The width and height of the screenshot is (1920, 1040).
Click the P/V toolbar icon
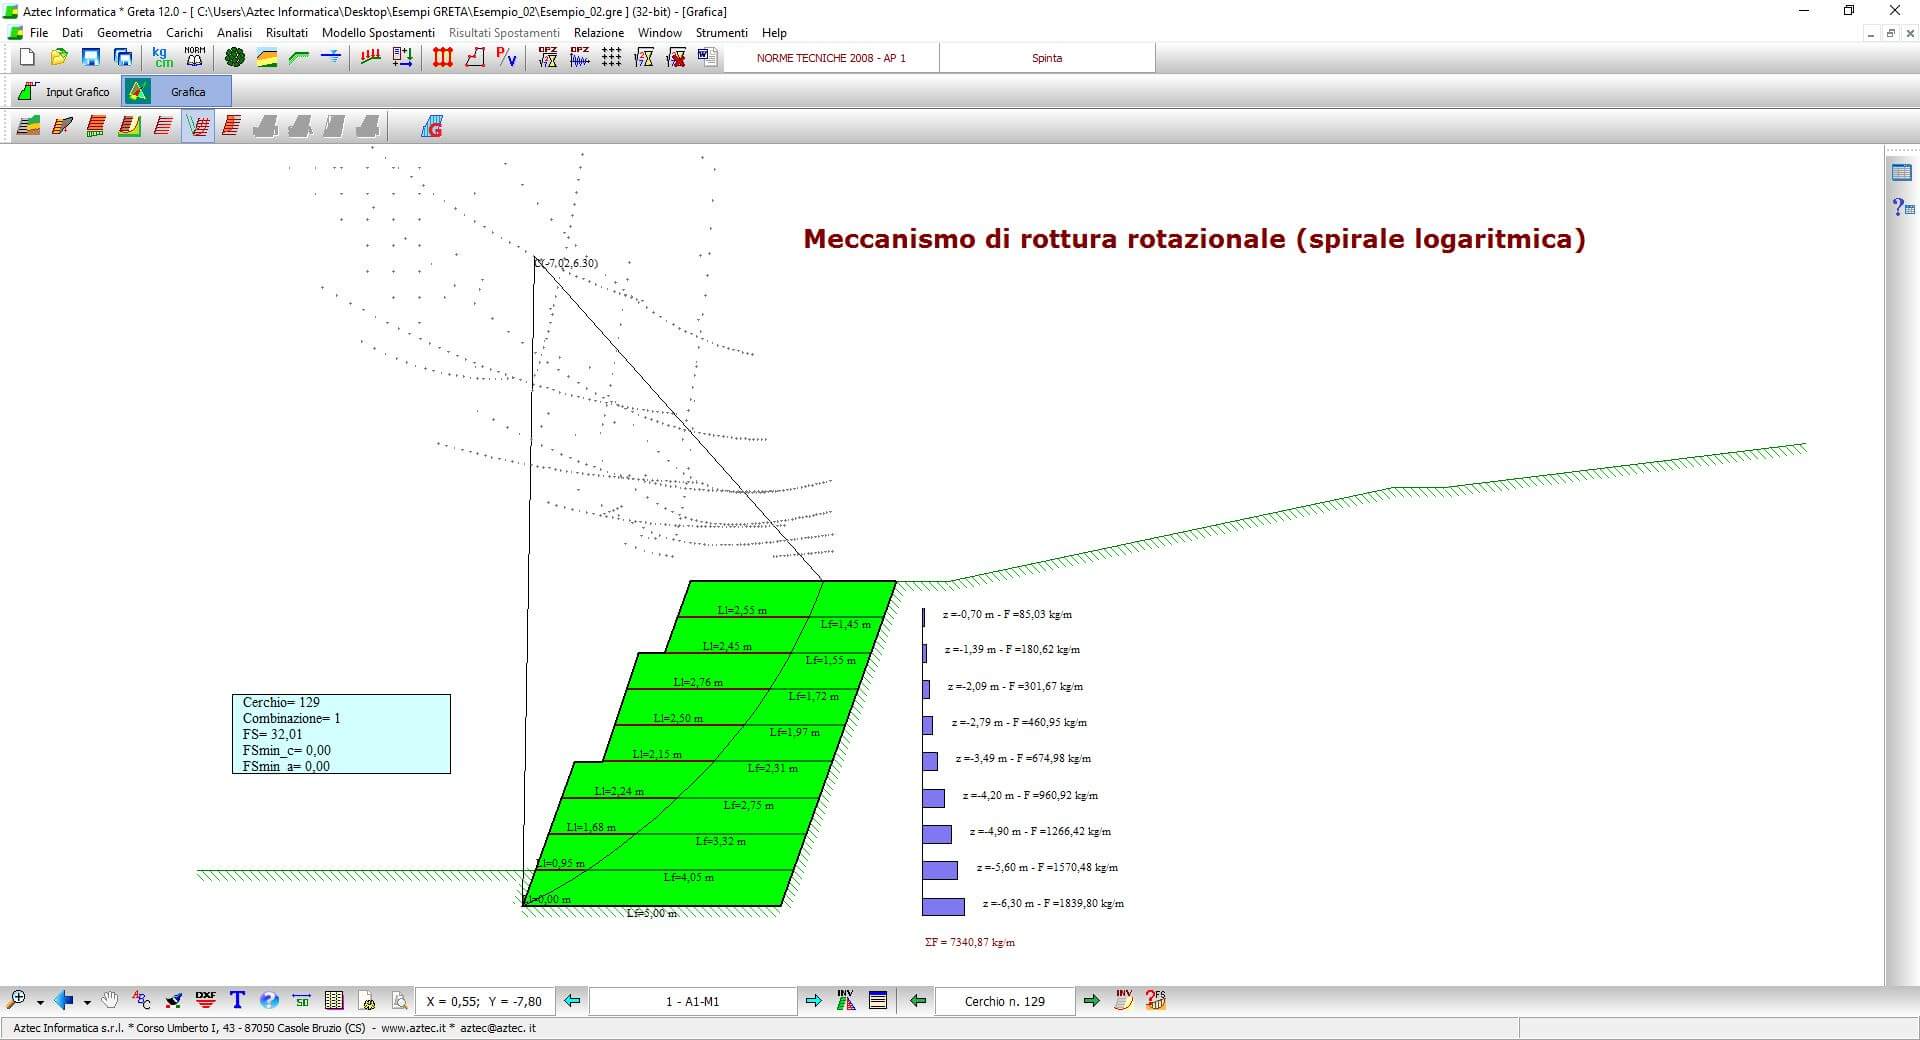point(507,58)
